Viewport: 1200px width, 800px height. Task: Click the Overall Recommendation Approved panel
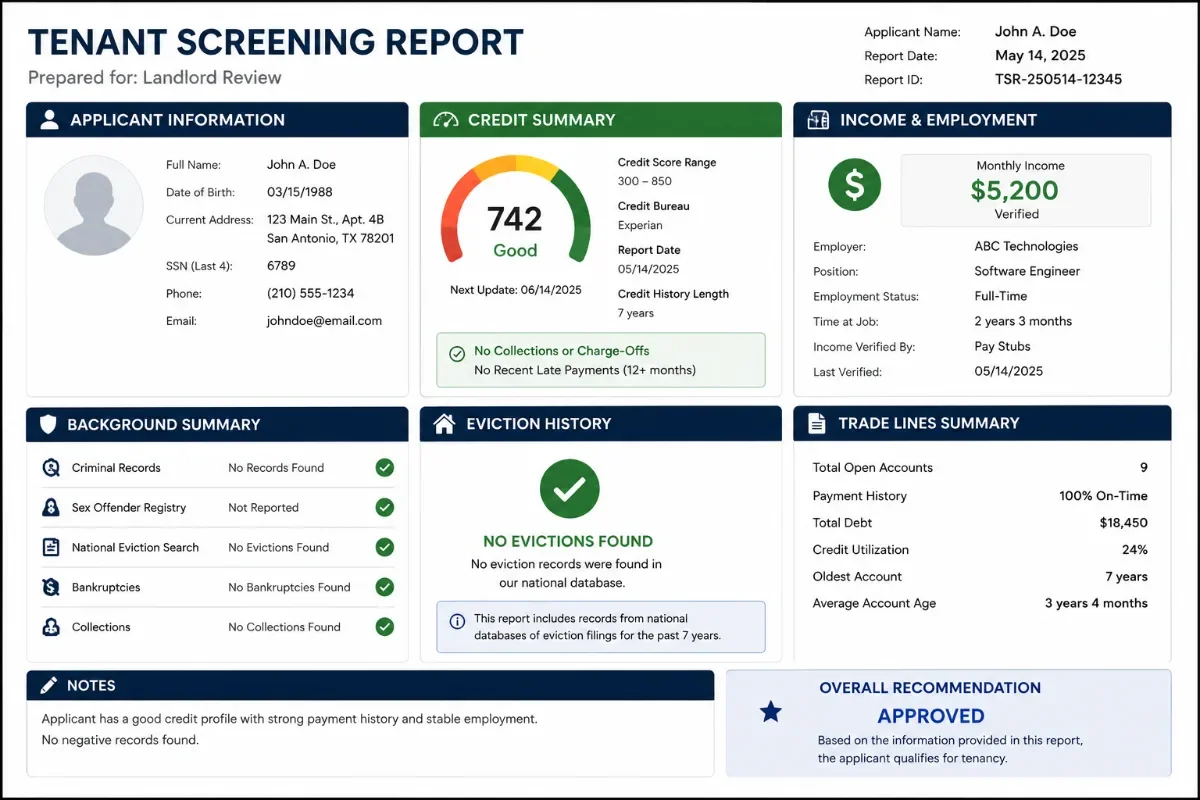coord(948,723)
